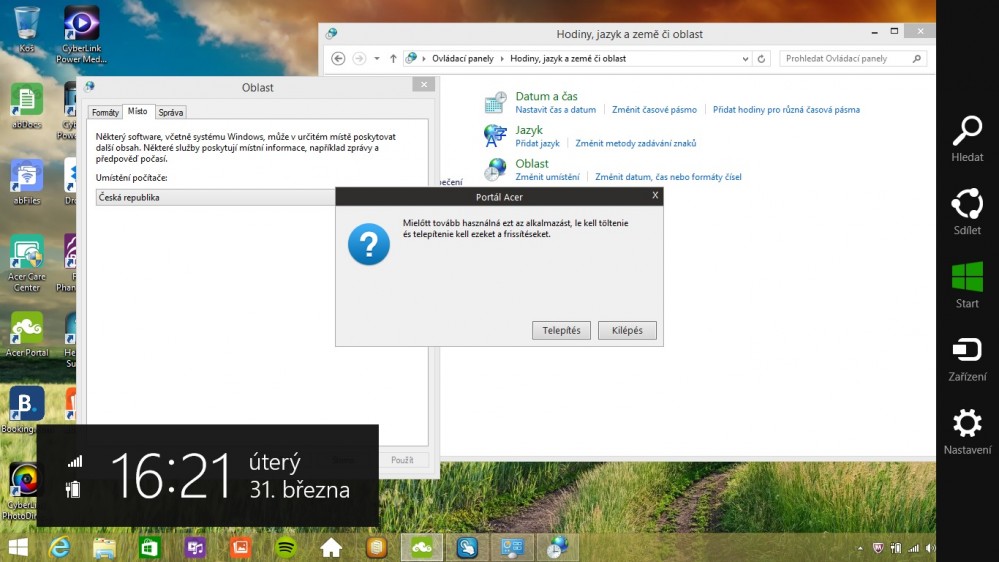
Task: Switch to the Formáty tab
Action: 105,112
